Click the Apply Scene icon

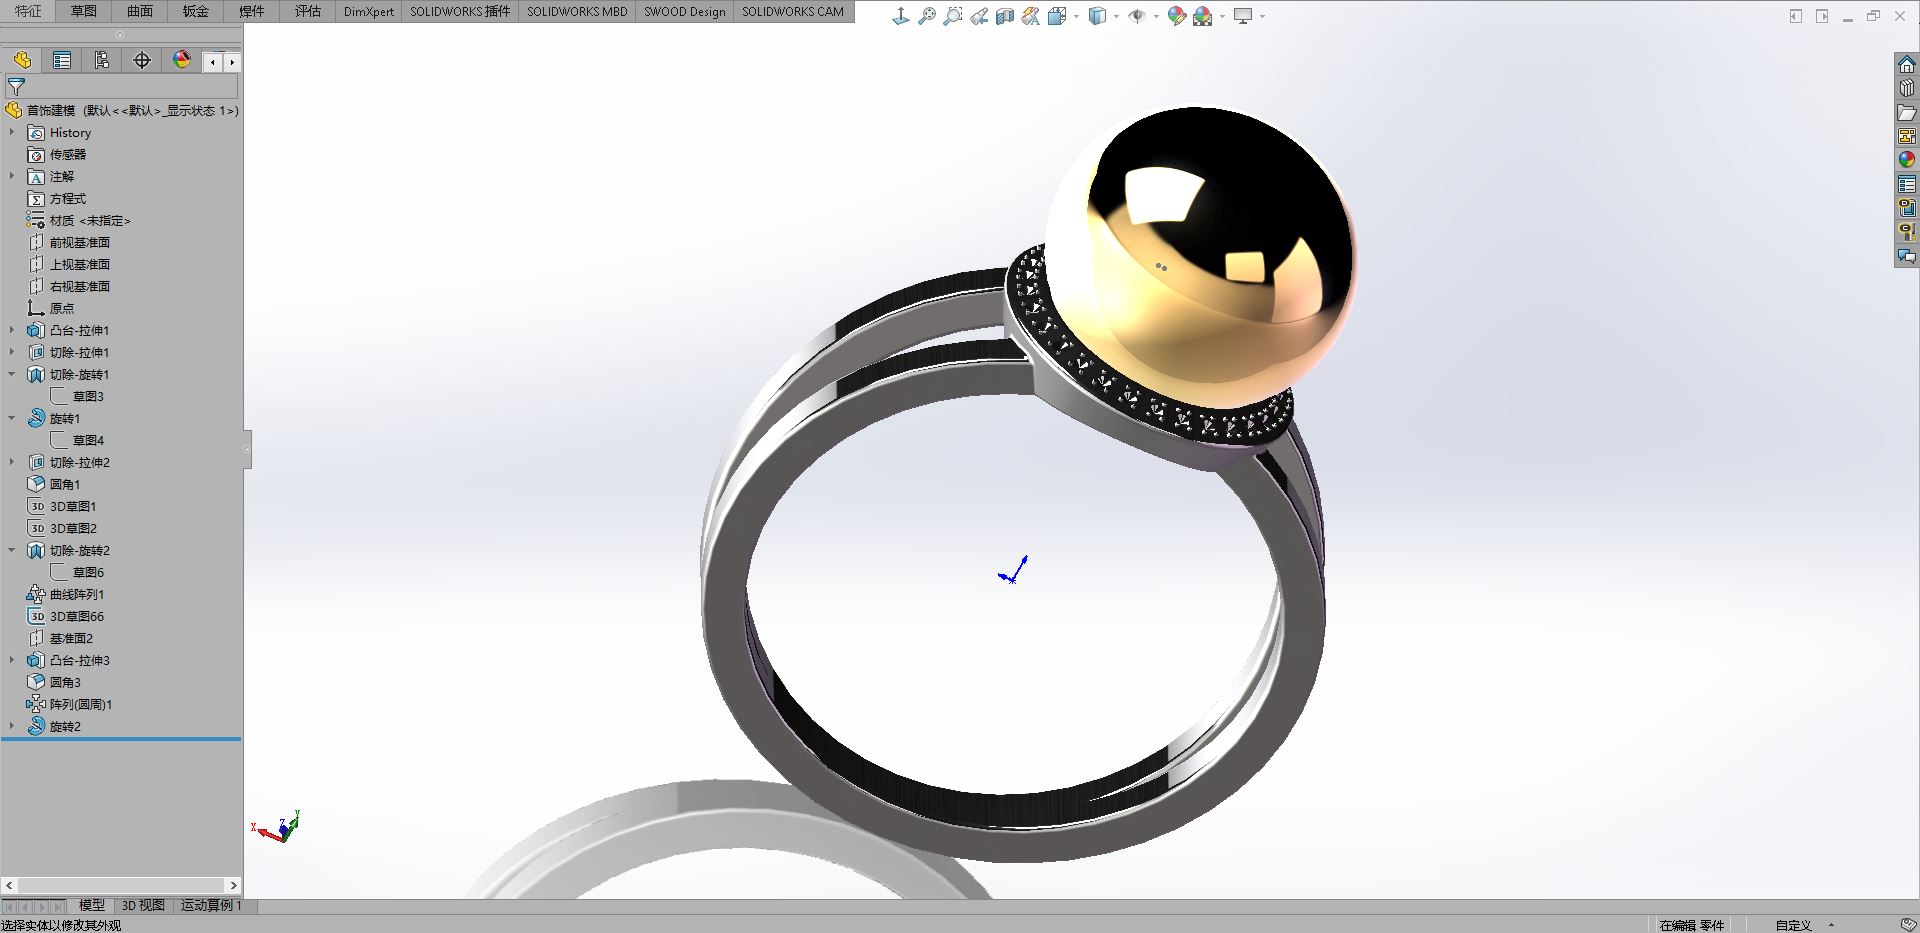[x=1203, y=16]
